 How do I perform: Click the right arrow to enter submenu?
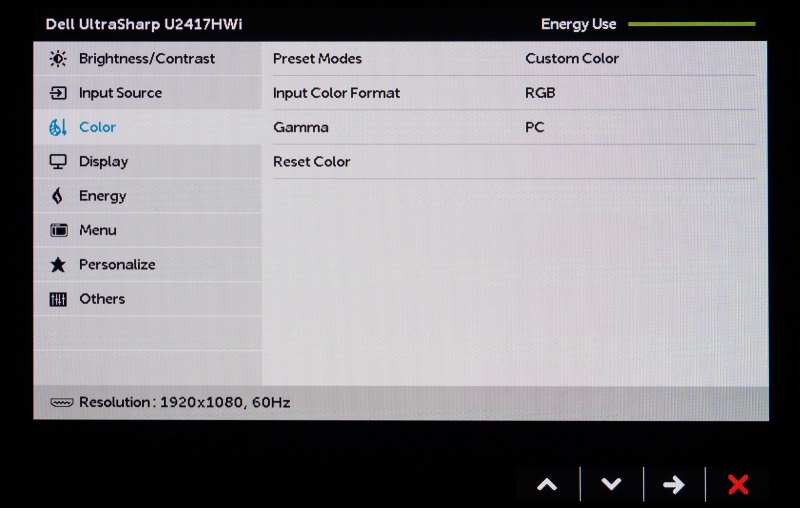(x=674, y=484)
